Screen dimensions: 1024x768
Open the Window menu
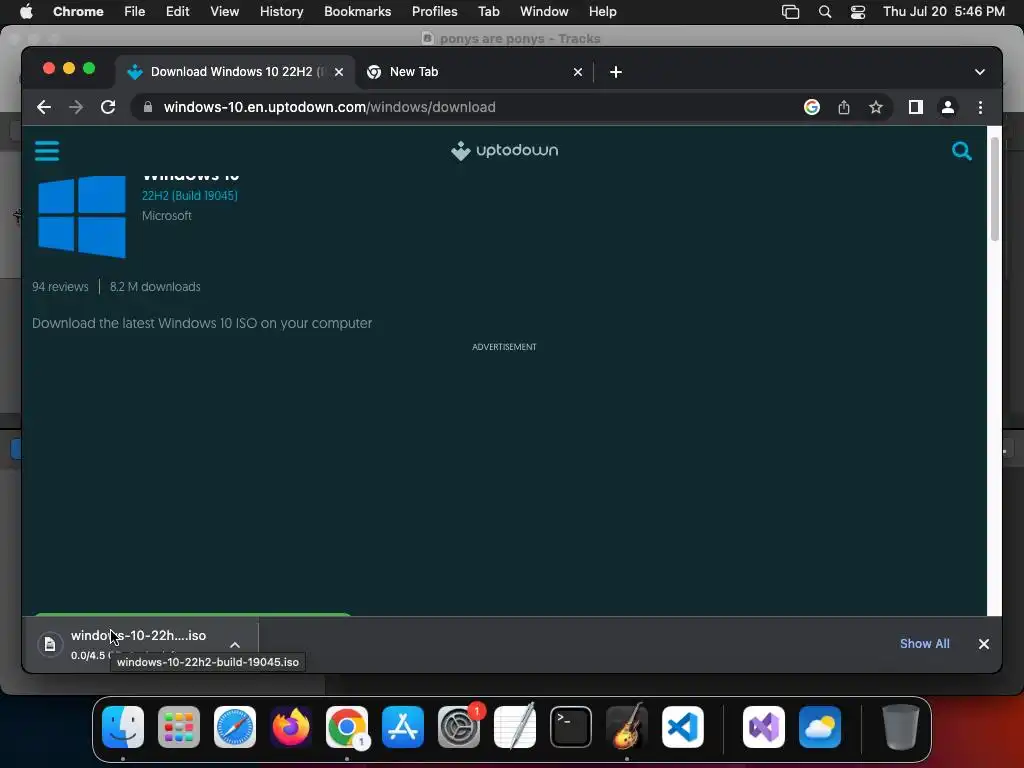[544, 12]
